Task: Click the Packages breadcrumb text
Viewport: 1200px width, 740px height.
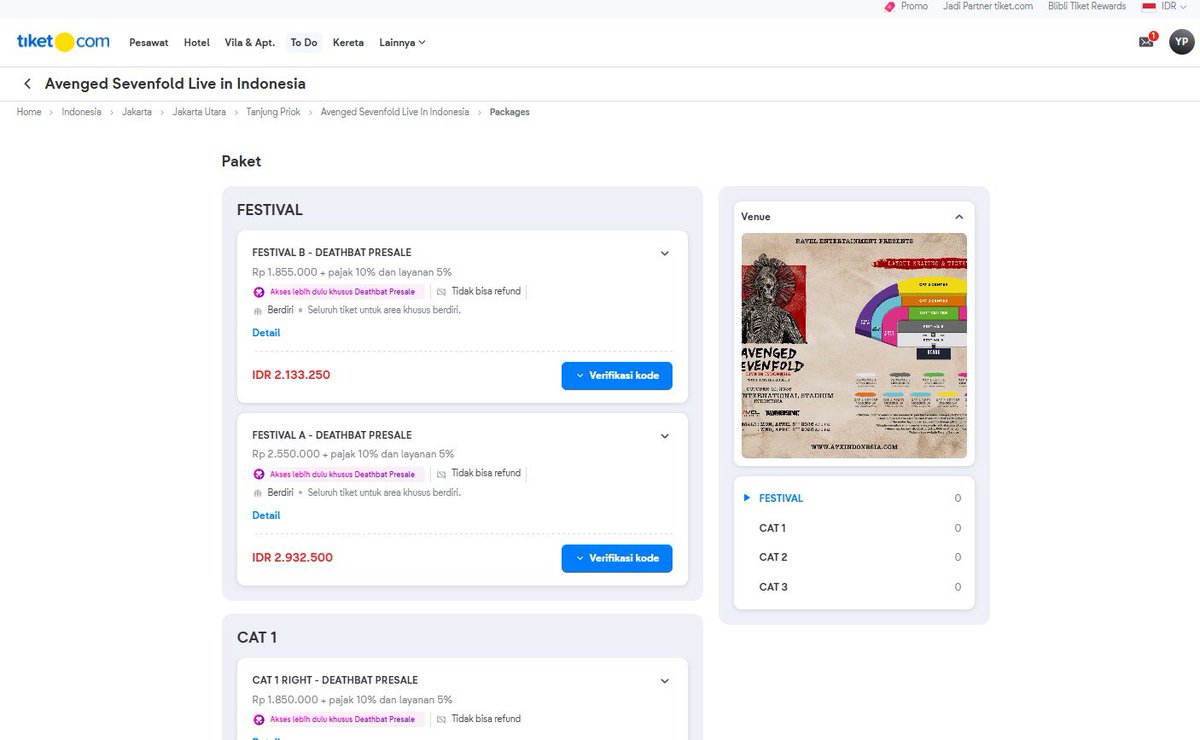Action: (x=510, y=112)
